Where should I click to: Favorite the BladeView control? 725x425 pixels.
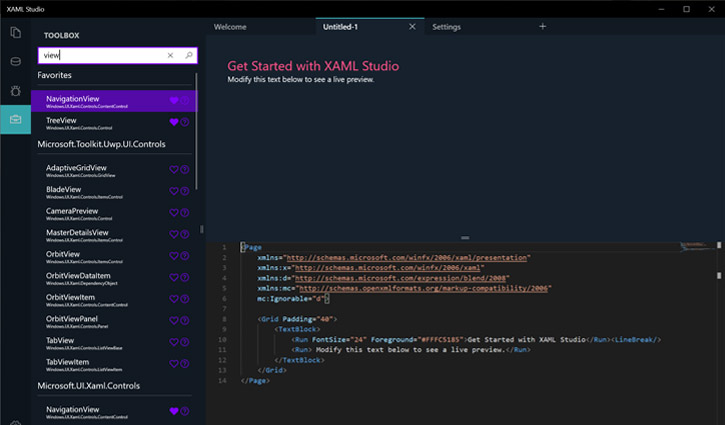point(174,191)
